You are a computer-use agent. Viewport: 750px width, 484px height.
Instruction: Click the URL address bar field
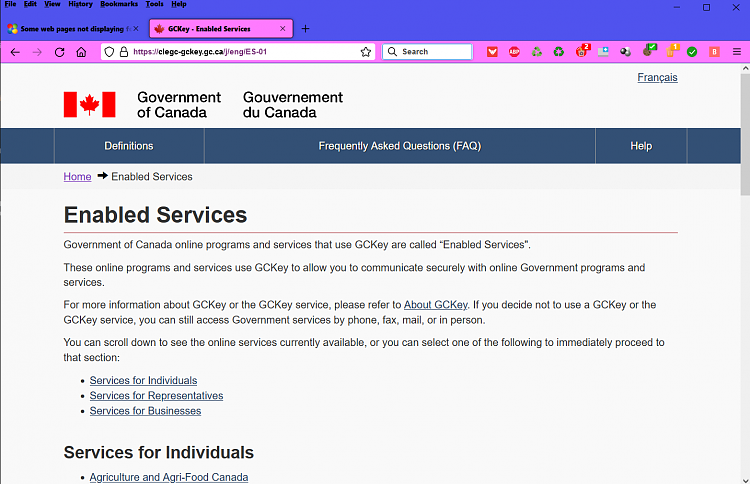pyautogui.click(x=238, y=52)
